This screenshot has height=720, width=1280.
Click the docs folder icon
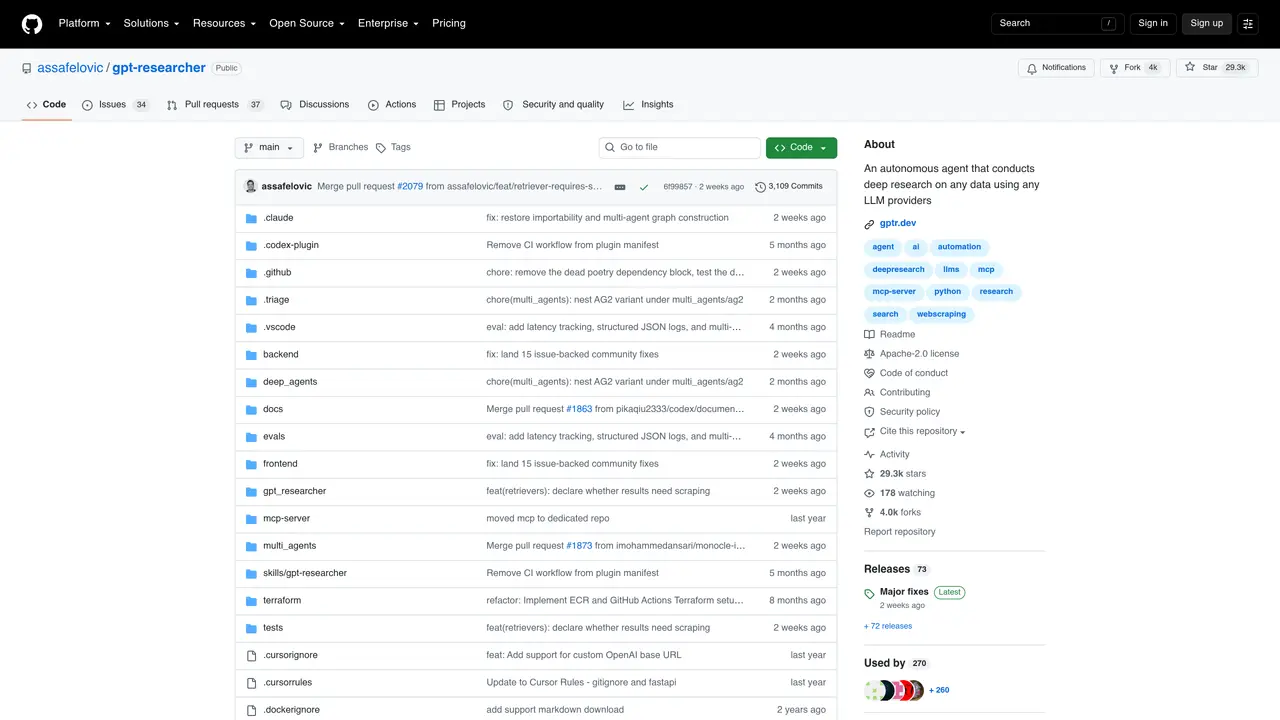pyautogui.click(x=252, y=410)
